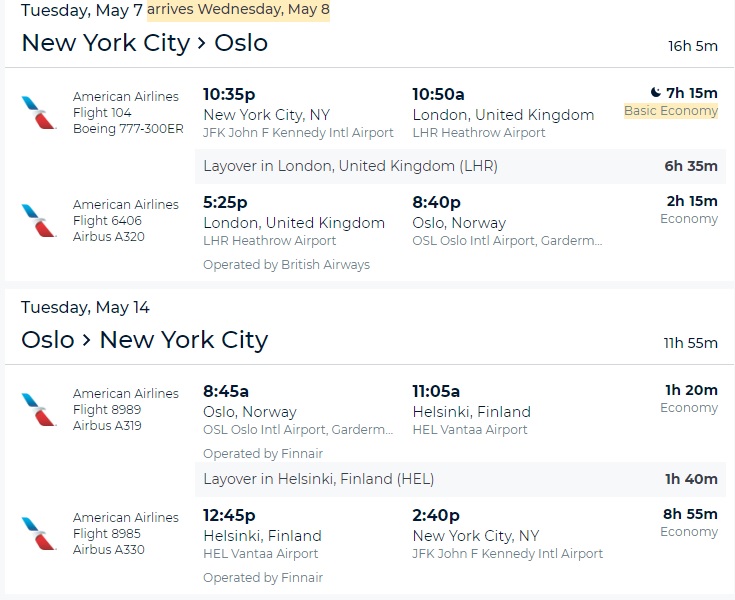The width and height of the screenshot is (735, 600).
Task: Click the 'arrives Wednesday, May 8' highlighted note
Action: click(238, 11)
